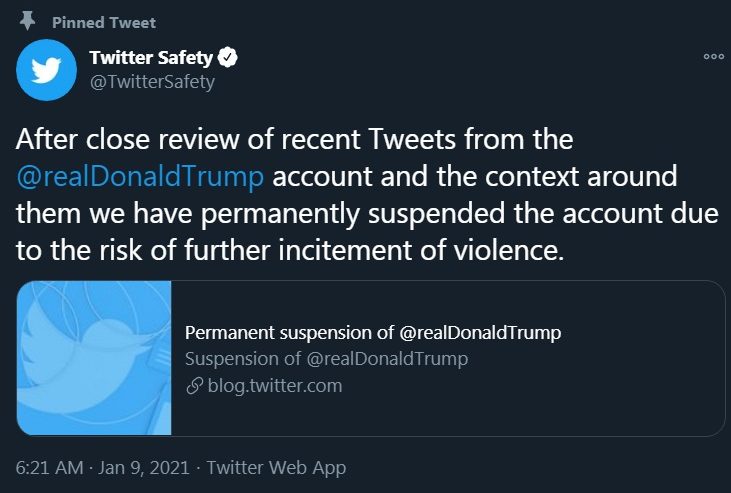Click the pin icon beside Pinned Tweet
Viewport: 731px width, 493px height.
click(28, 21)
